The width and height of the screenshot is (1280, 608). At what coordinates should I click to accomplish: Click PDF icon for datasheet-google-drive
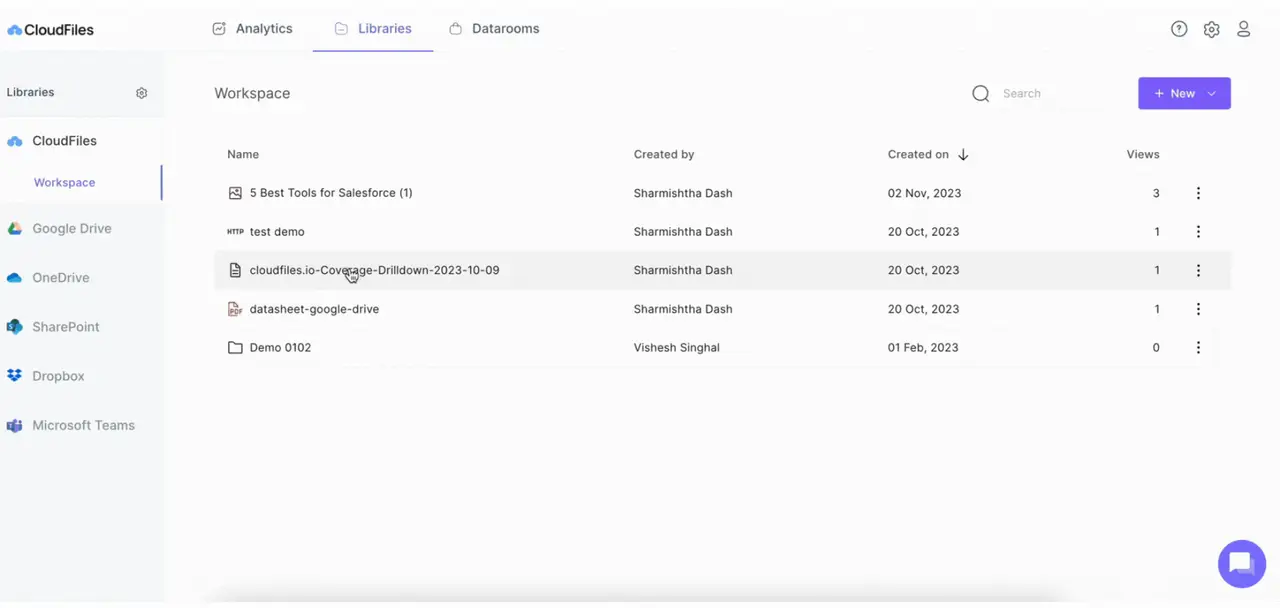click(235, 309)
